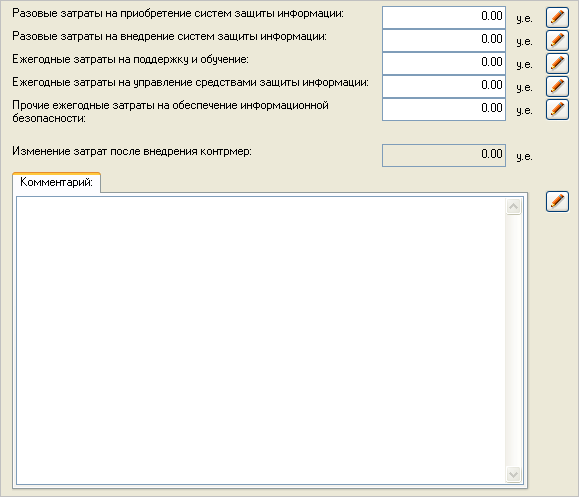Viewport: 579px width, 497px height.
Task: Click pencil icon for Прочие ежегодные затраты row
Action: click(x=557, y=109)
